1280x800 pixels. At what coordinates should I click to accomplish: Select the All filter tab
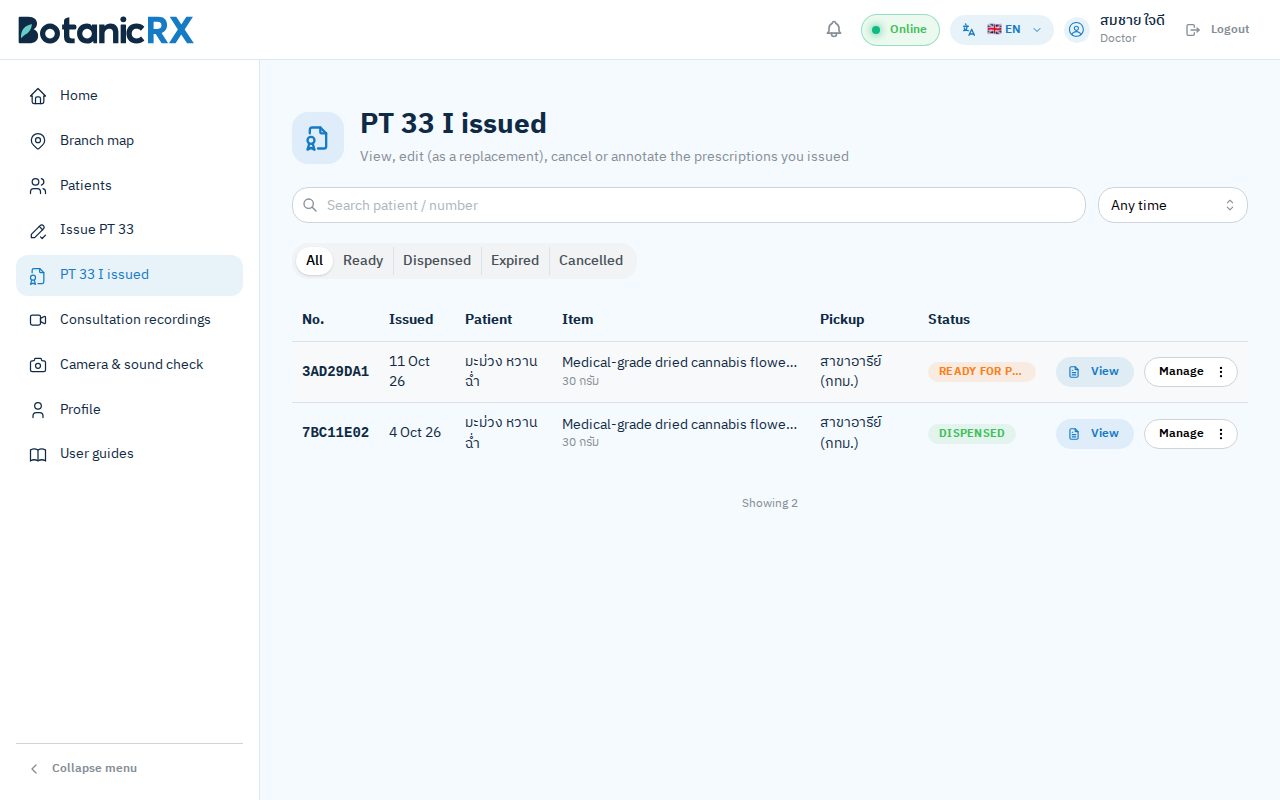[314, 261]
